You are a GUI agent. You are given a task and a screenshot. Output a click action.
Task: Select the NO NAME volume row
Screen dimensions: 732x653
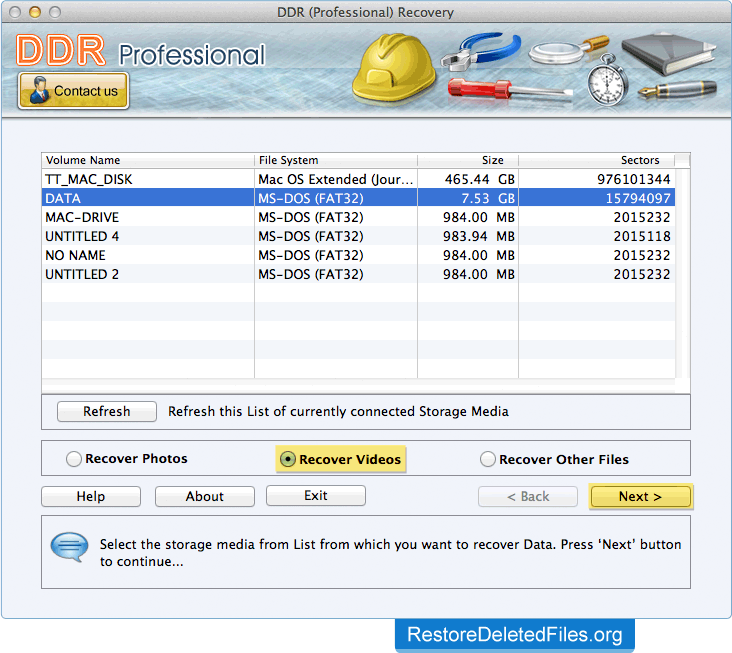point(358,255)
